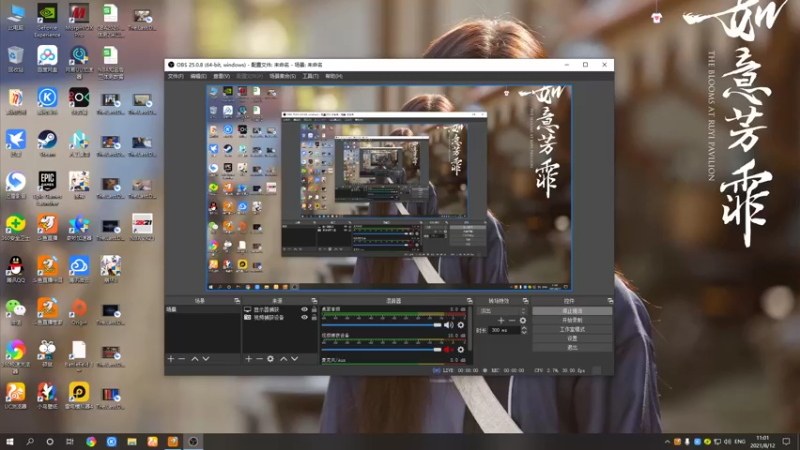Image resolution: width=800 pixels, height=450 pixels.
Task: Click the OBS preview canvas
Action: (389, 188)
